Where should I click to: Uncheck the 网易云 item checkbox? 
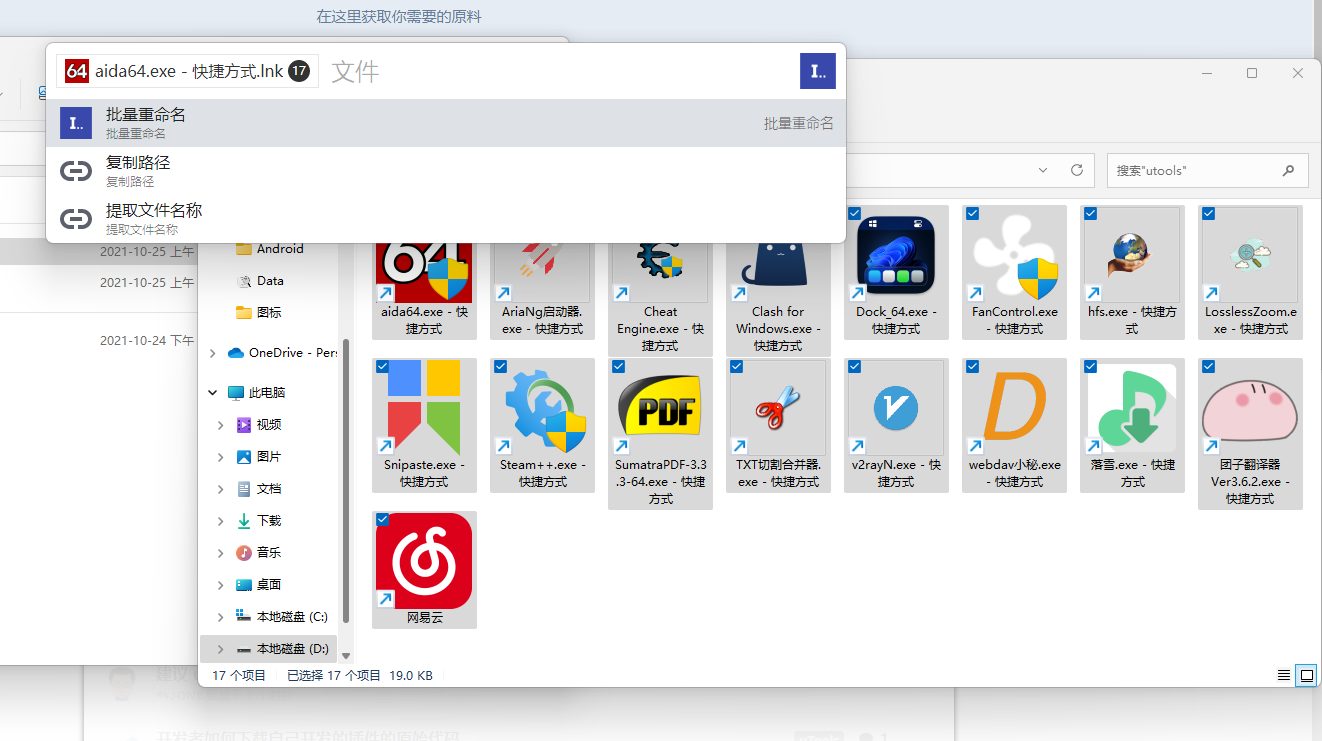pos(383,520)
